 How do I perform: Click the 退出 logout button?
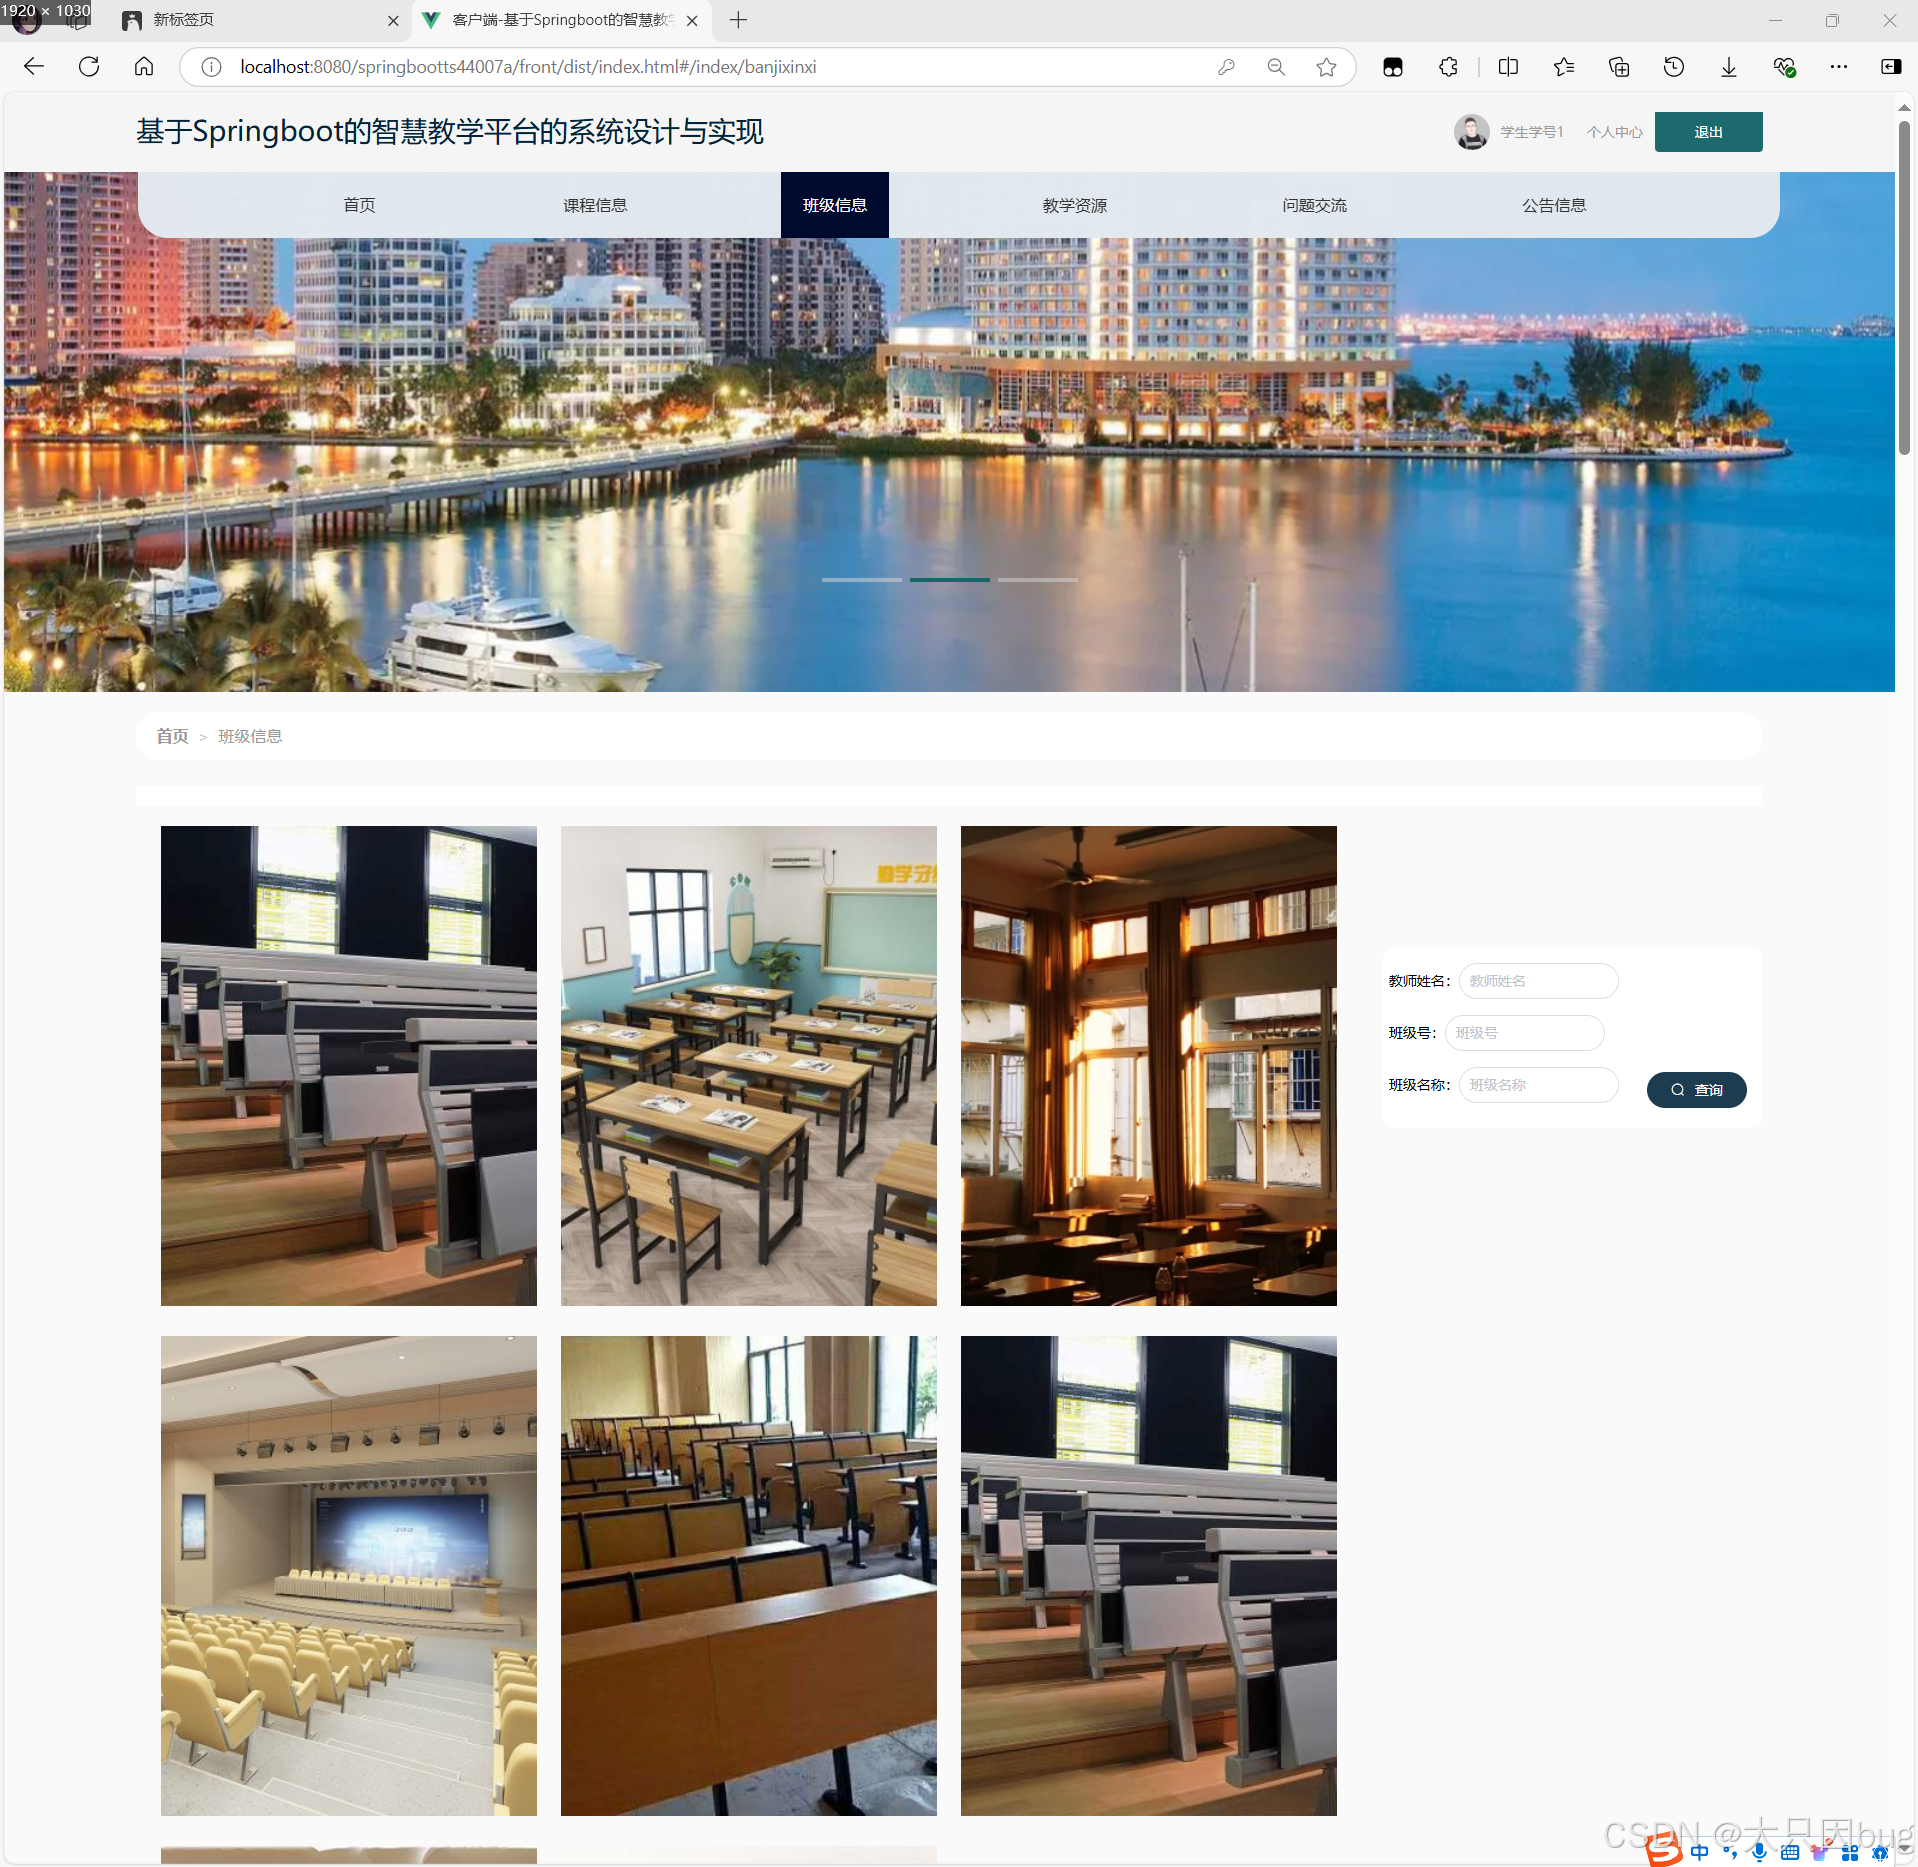(1708, 132)
